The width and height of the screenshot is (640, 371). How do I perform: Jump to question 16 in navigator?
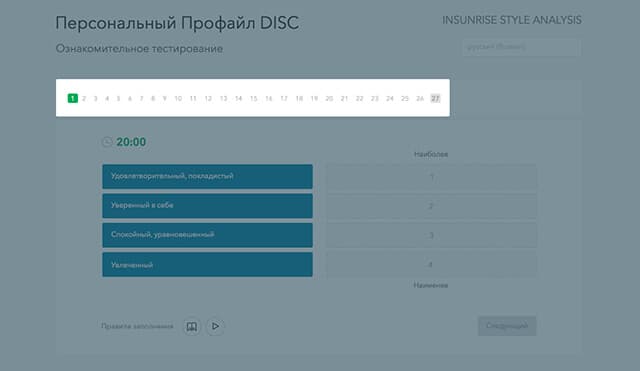[269, 98]
